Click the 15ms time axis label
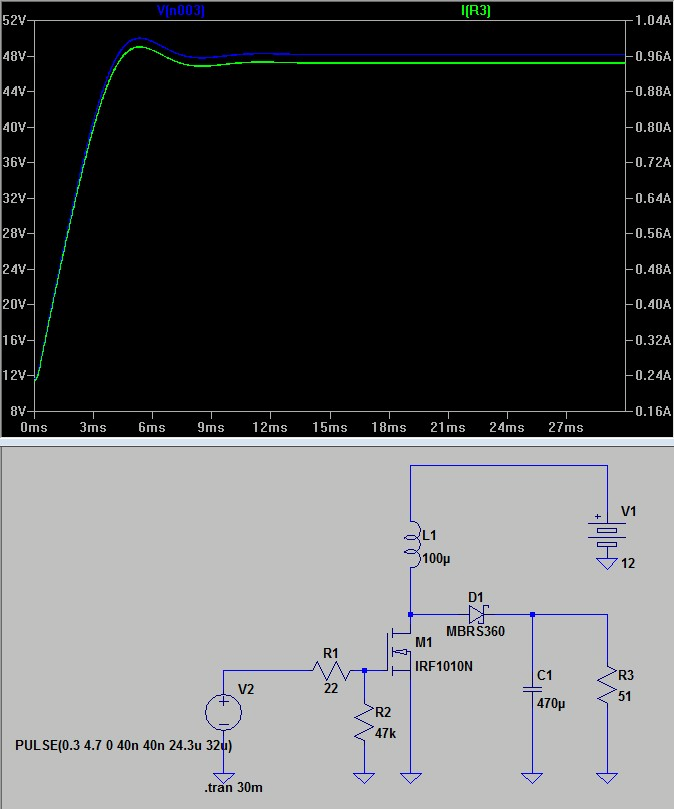This screenshot has height=809, width=674. pyautogui.click(x=329, y=427)
